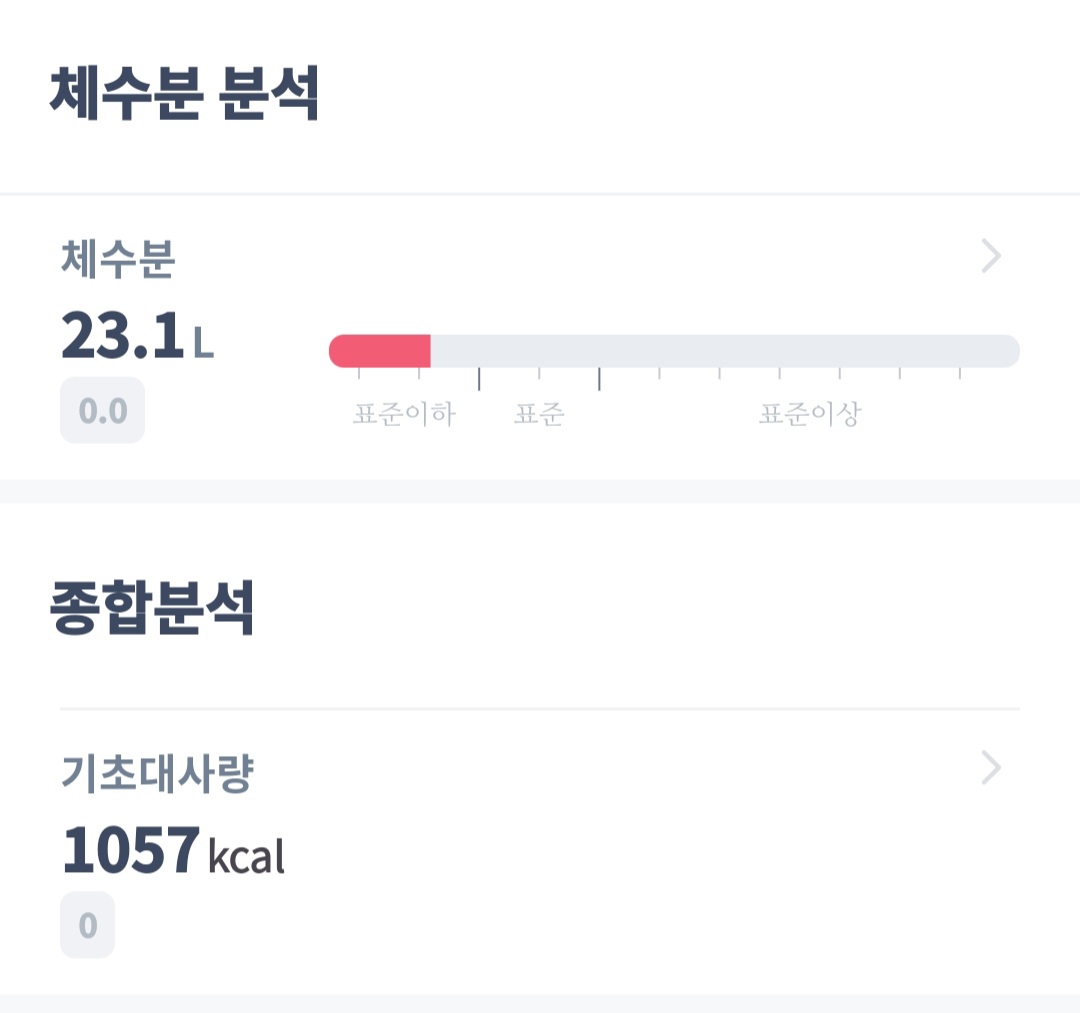Click the dark tick mark right of 표준
Screen dimensions: 1080x1013
click(599, 378)
